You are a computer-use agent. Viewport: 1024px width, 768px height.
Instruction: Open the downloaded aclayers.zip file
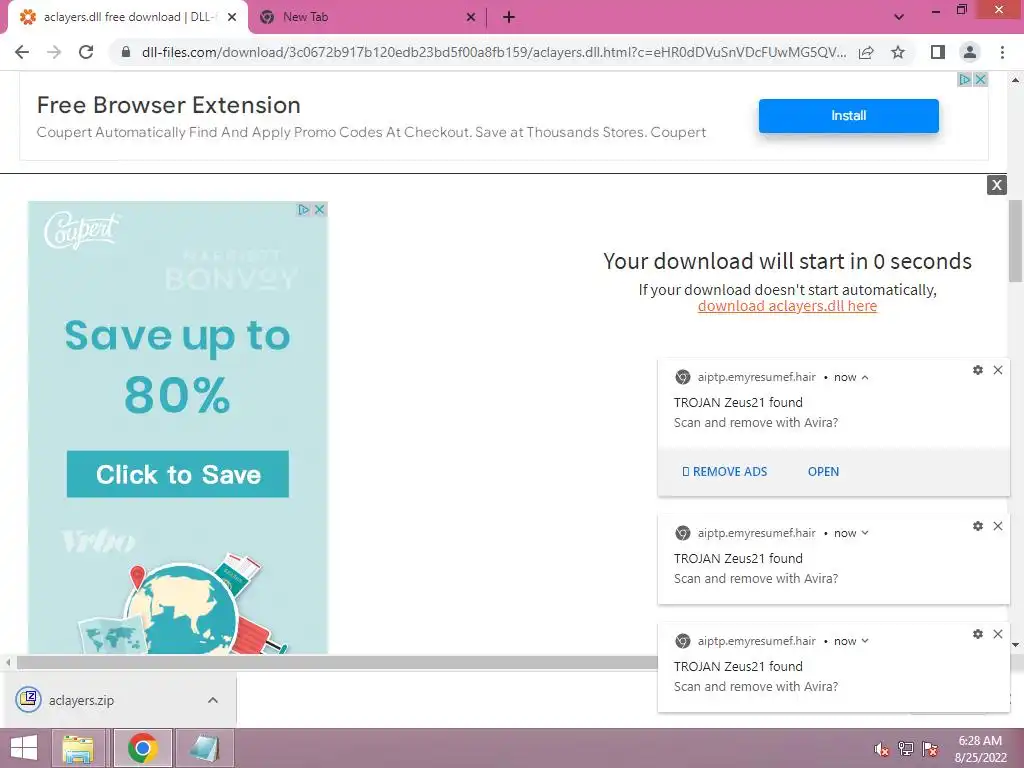81,700
